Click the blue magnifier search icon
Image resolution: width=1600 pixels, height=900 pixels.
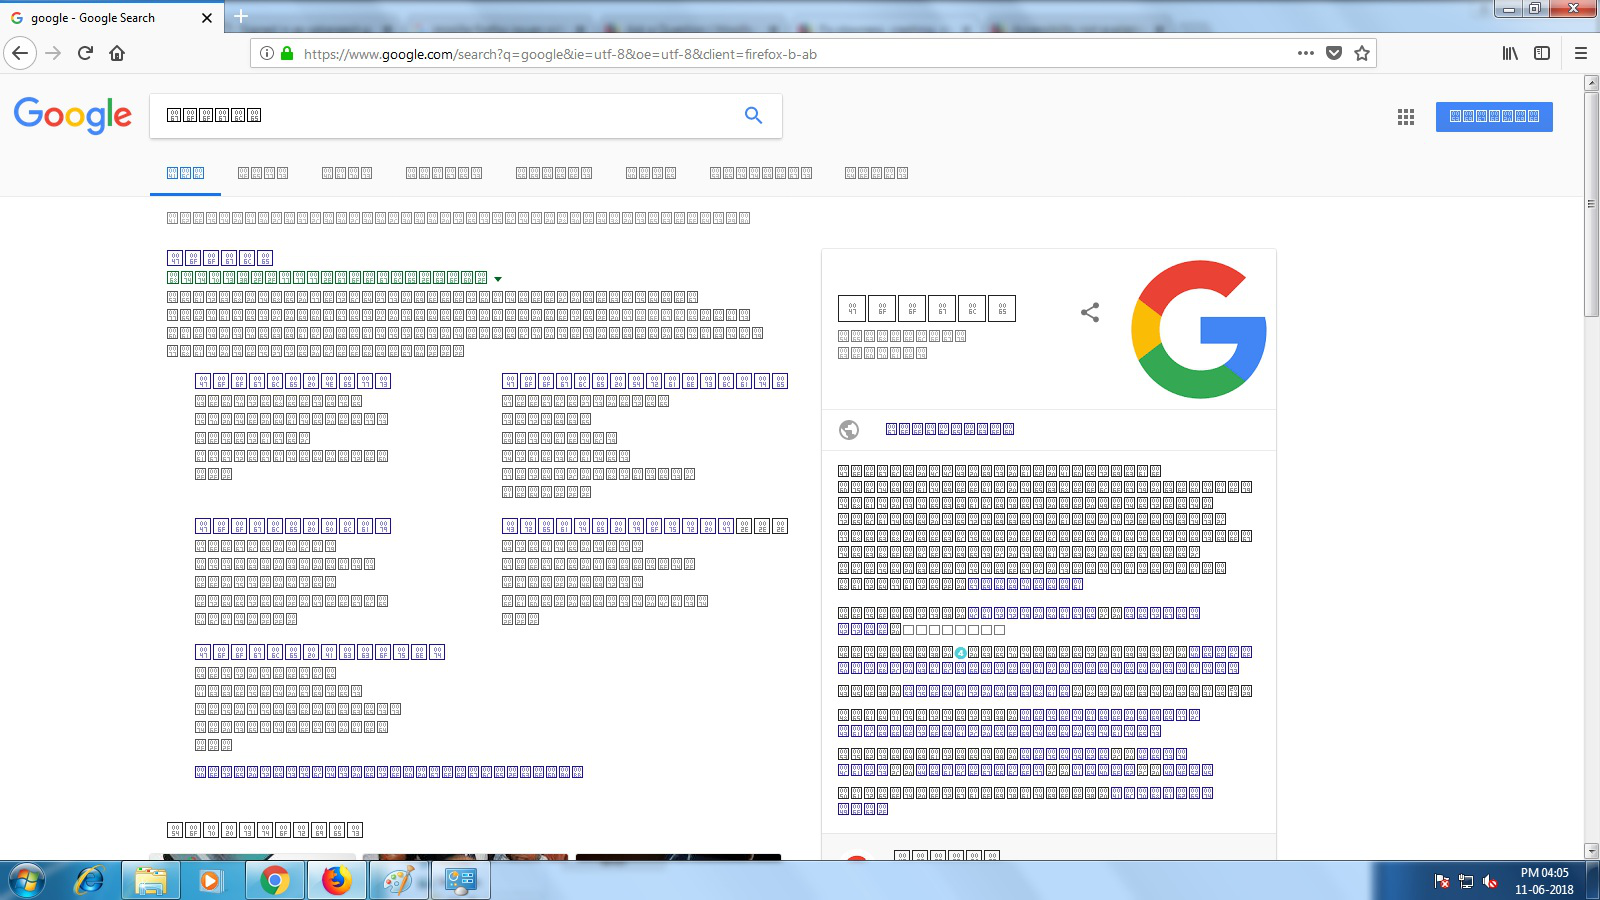pos(753,116)
